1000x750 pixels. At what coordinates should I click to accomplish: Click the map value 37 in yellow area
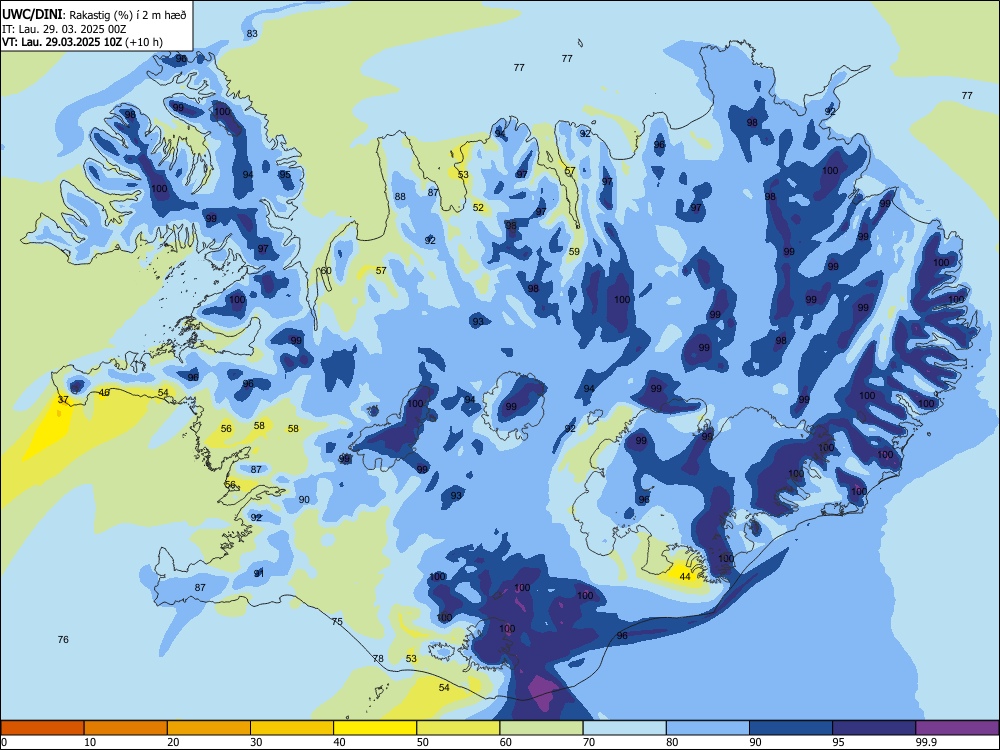[63, 400]
